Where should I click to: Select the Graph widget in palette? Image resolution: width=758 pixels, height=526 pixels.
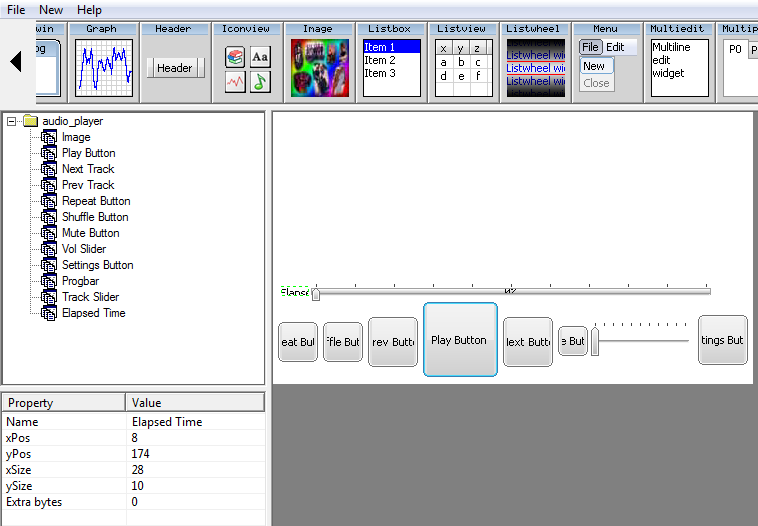(x=103, y=67)
